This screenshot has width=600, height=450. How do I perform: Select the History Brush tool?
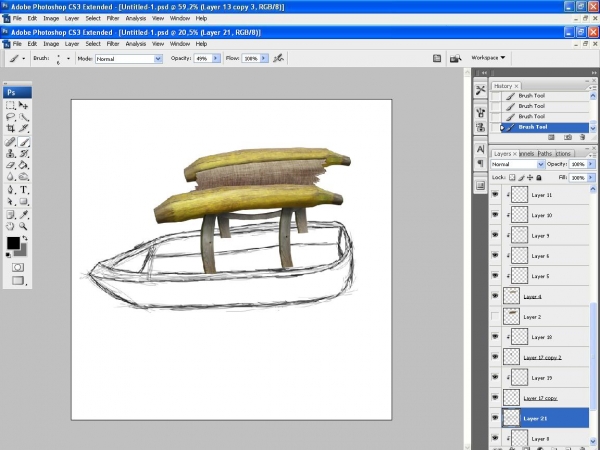(23, 153)
